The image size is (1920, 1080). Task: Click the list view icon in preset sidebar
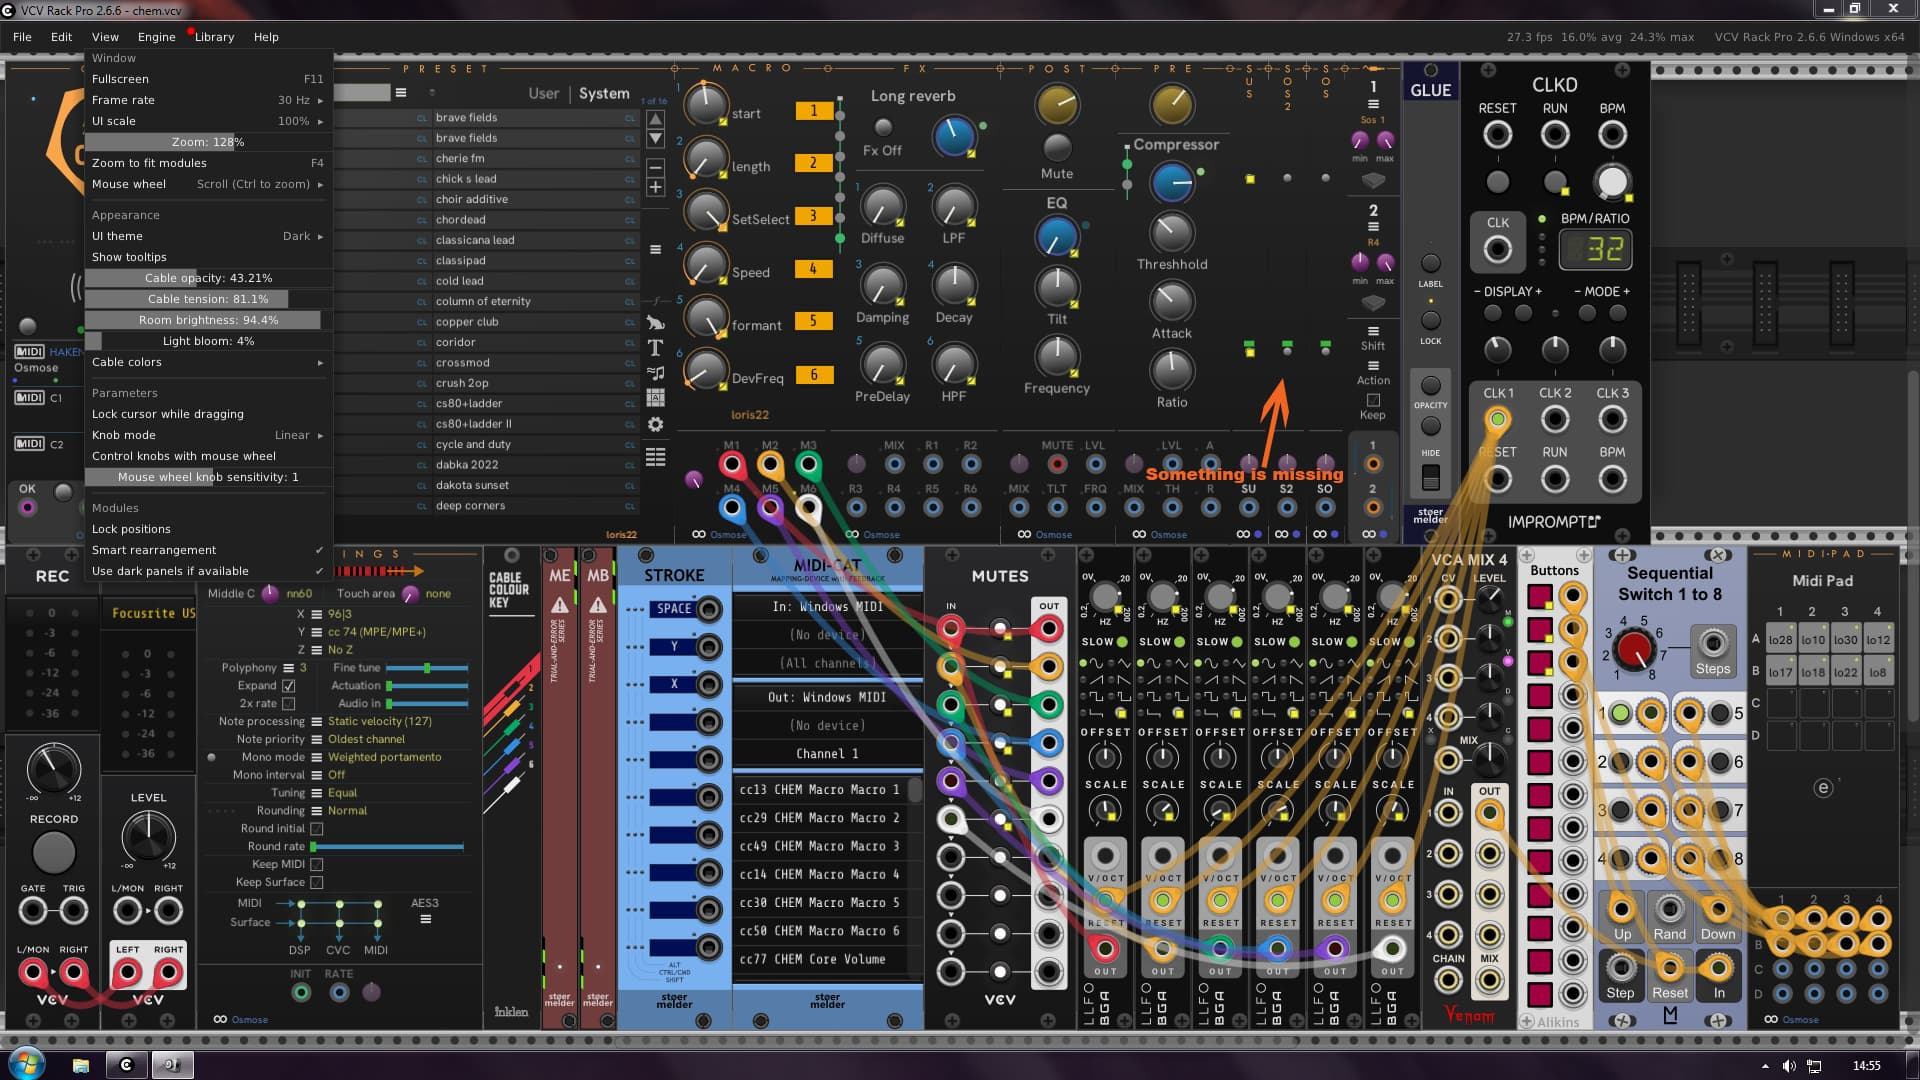[x=656, y=457]
